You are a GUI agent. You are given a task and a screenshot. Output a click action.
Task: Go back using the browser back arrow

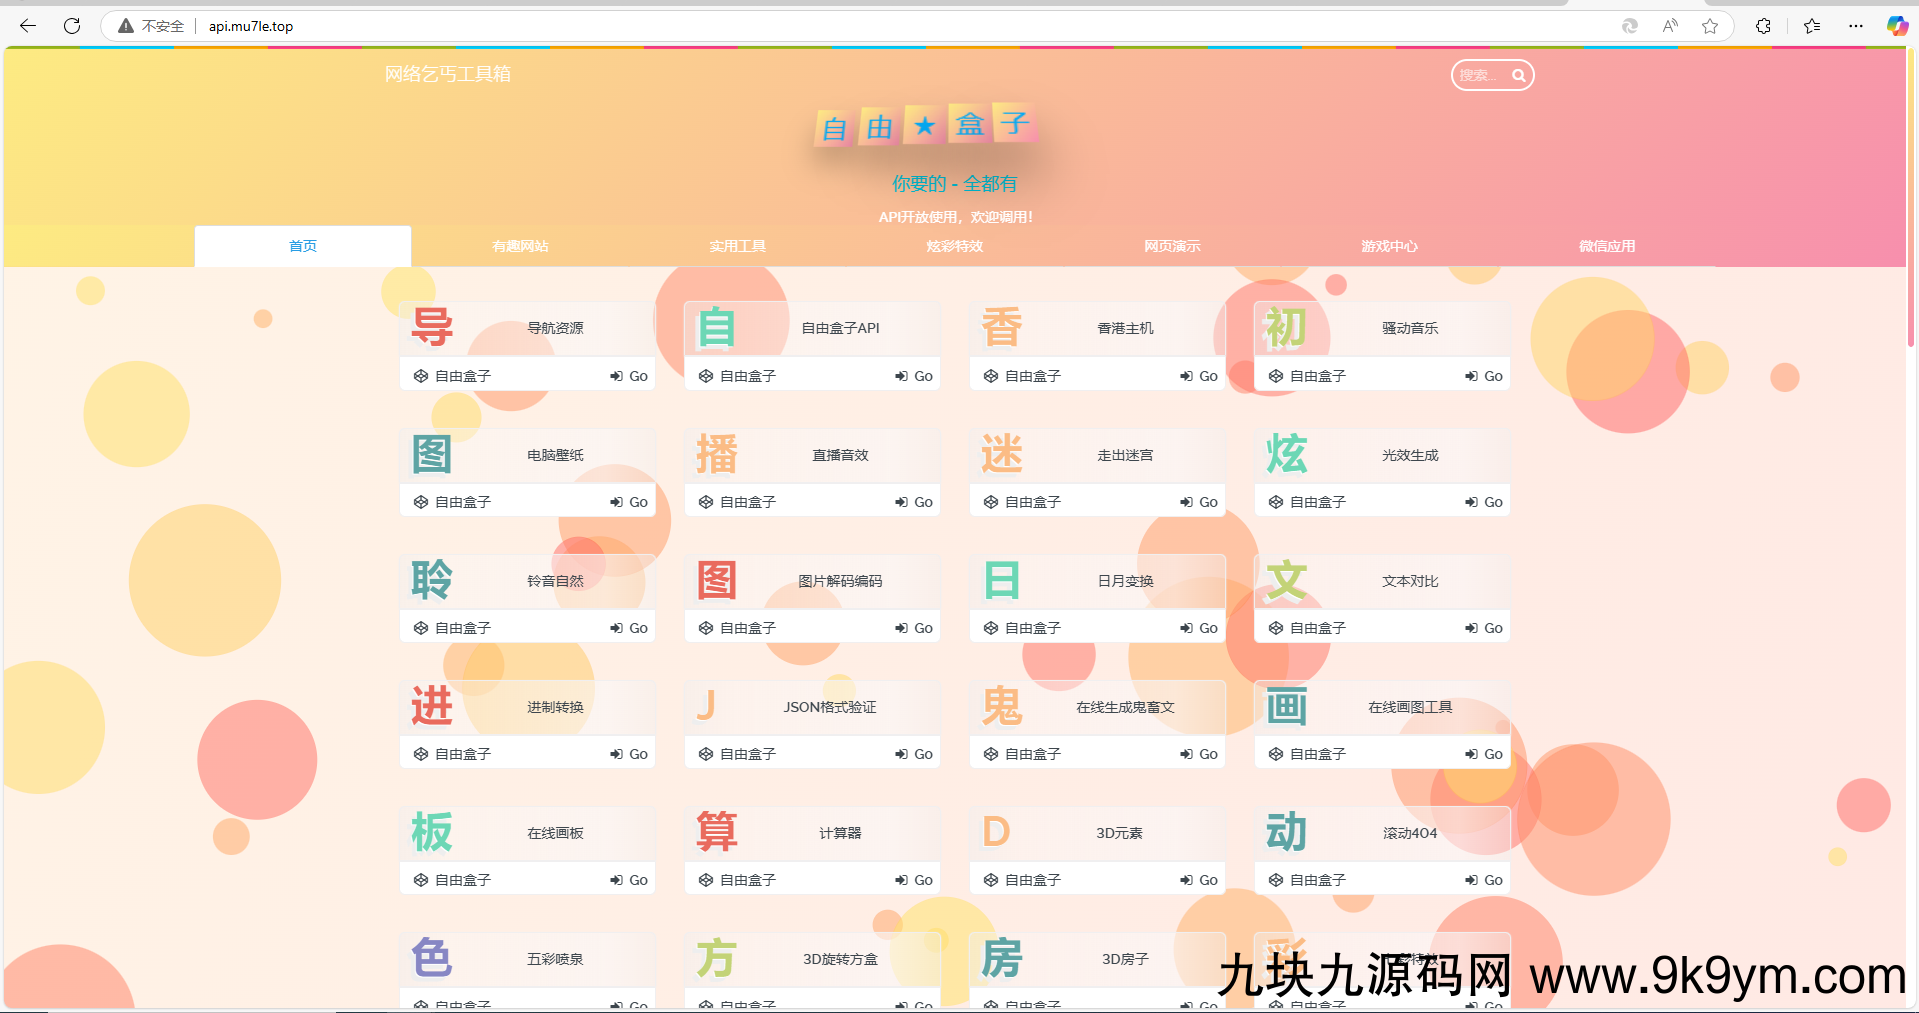(x=28, y=26)
